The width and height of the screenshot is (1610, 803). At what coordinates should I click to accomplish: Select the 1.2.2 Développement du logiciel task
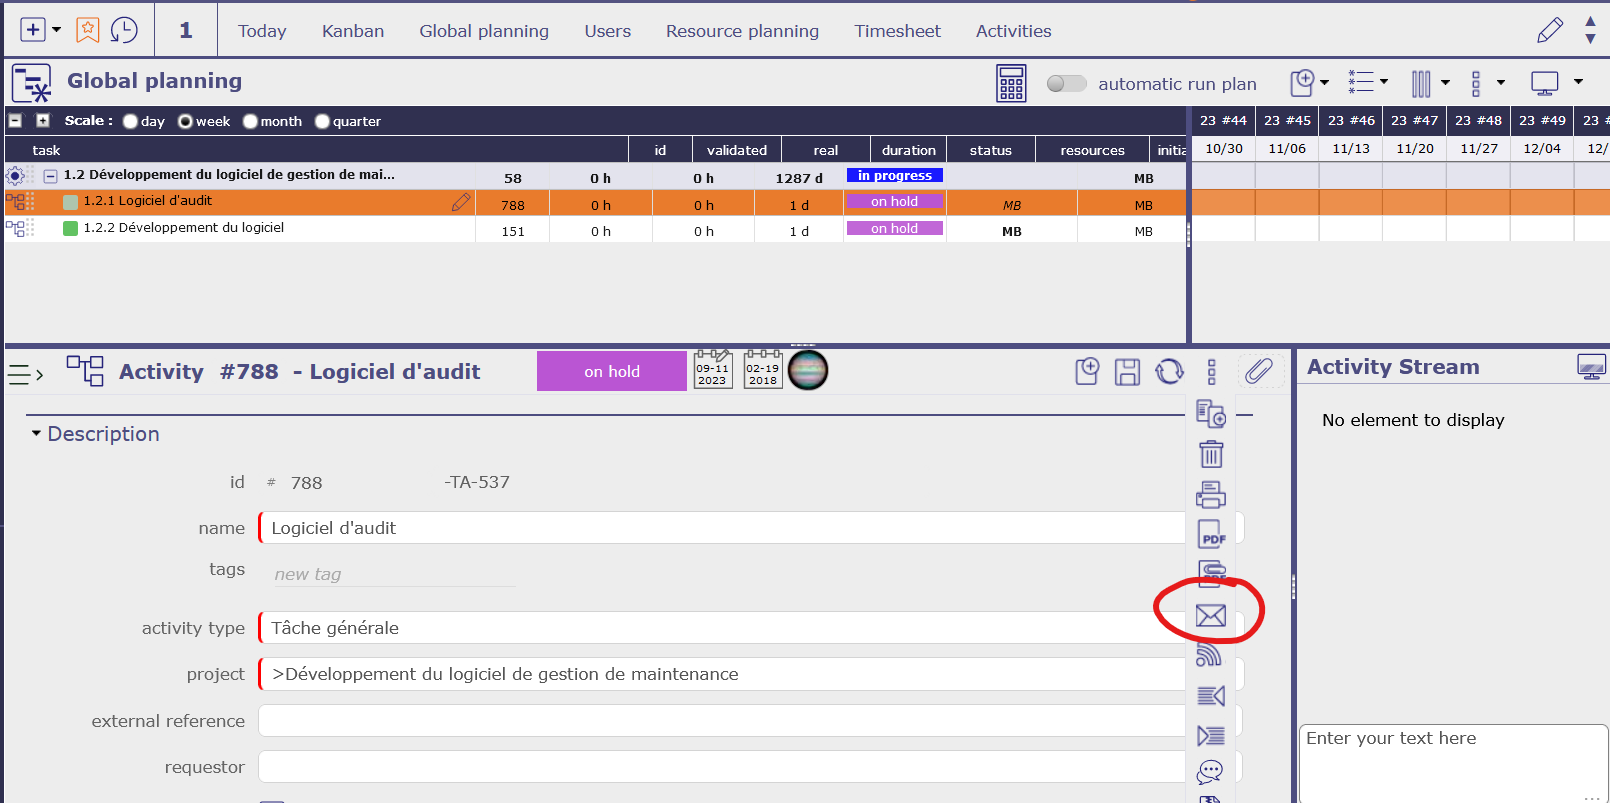(x=184, y=228)
